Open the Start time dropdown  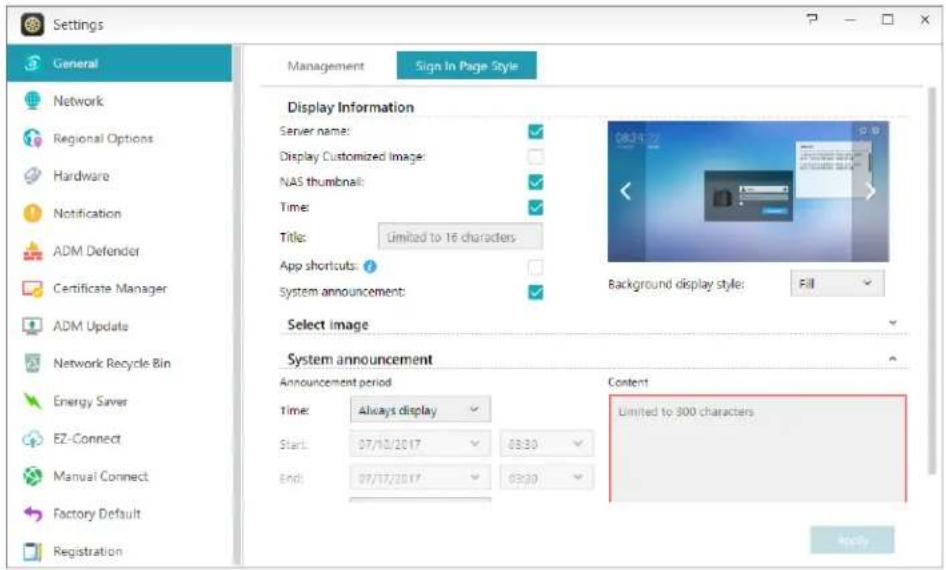tap(547, 444)
